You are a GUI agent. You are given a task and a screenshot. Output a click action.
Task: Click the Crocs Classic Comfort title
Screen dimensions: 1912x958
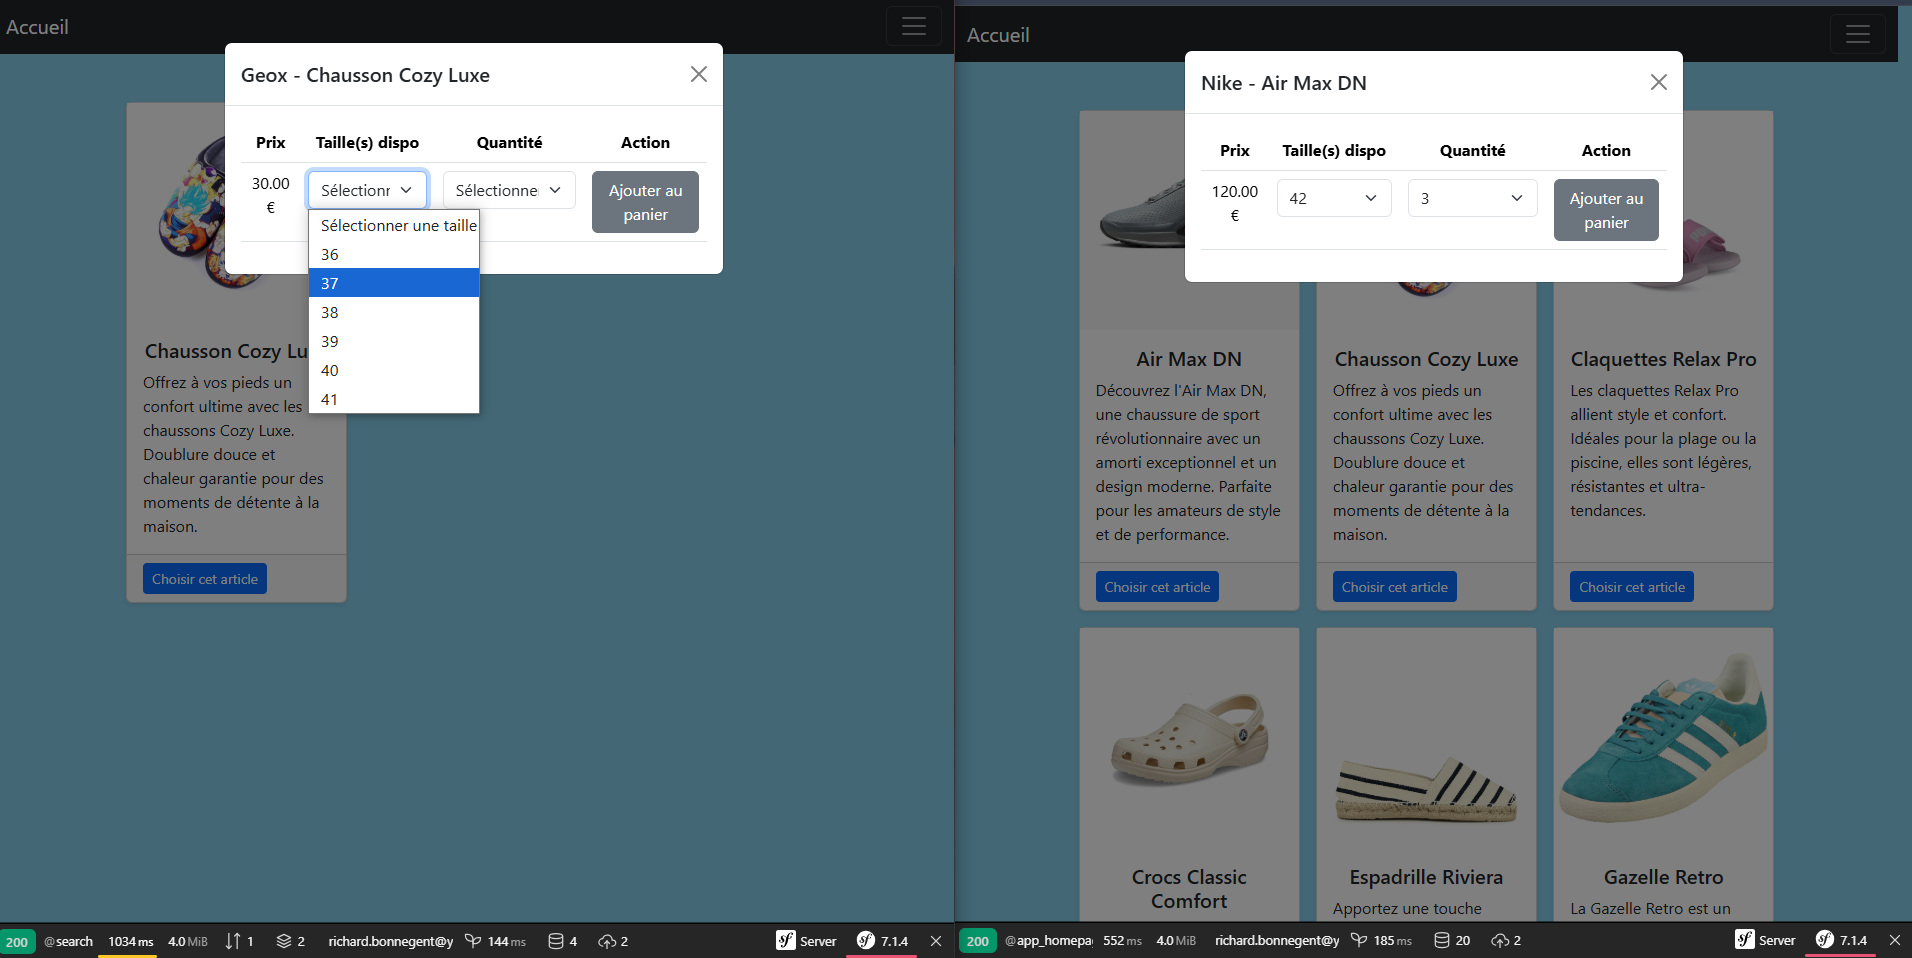(1189, 889)
